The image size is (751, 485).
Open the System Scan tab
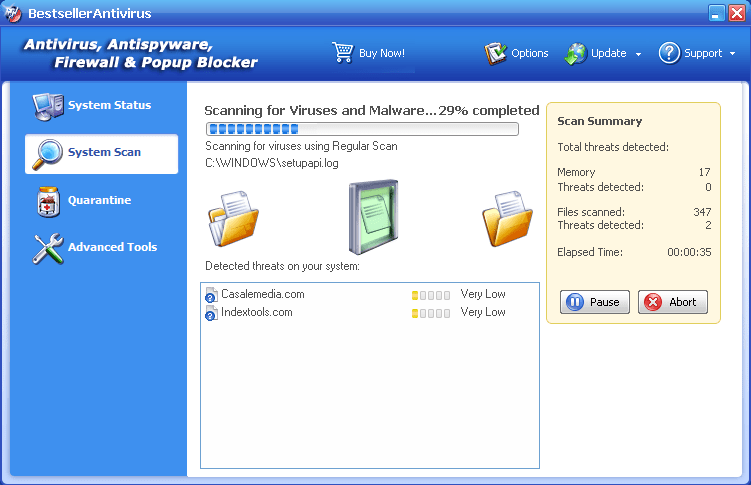click(x=102, y=154)
